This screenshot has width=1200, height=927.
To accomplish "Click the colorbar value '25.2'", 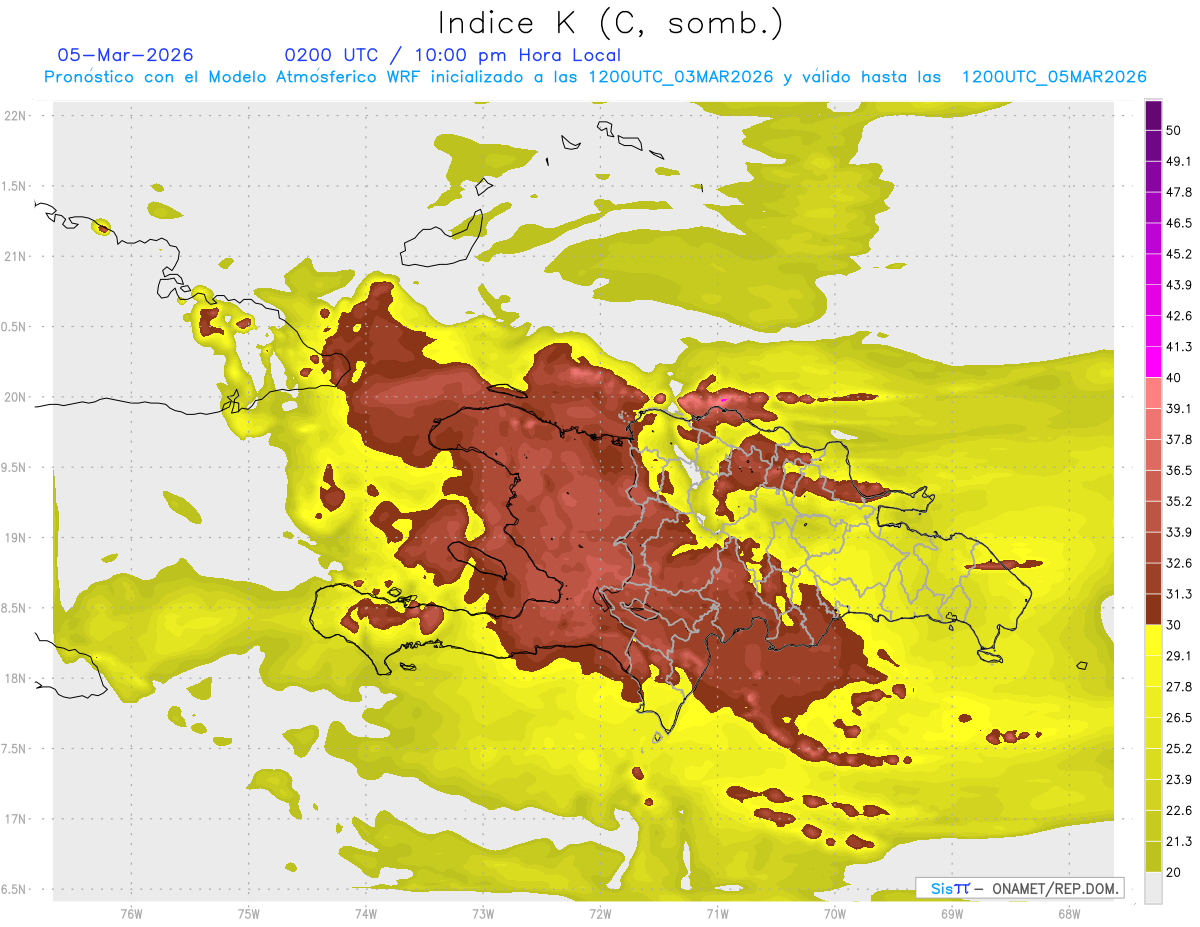I will pos(1179,748).
